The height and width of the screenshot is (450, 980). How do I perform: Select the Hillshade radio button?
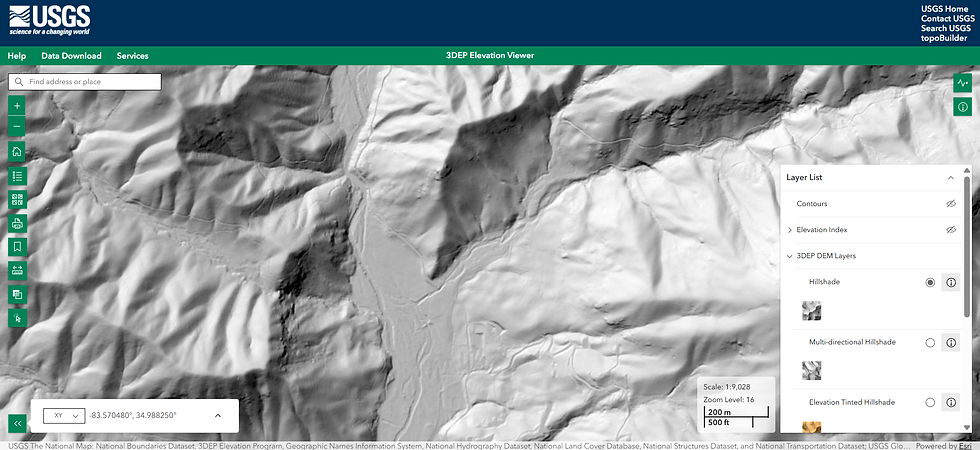pyautogui.click(x=930, y=282)
